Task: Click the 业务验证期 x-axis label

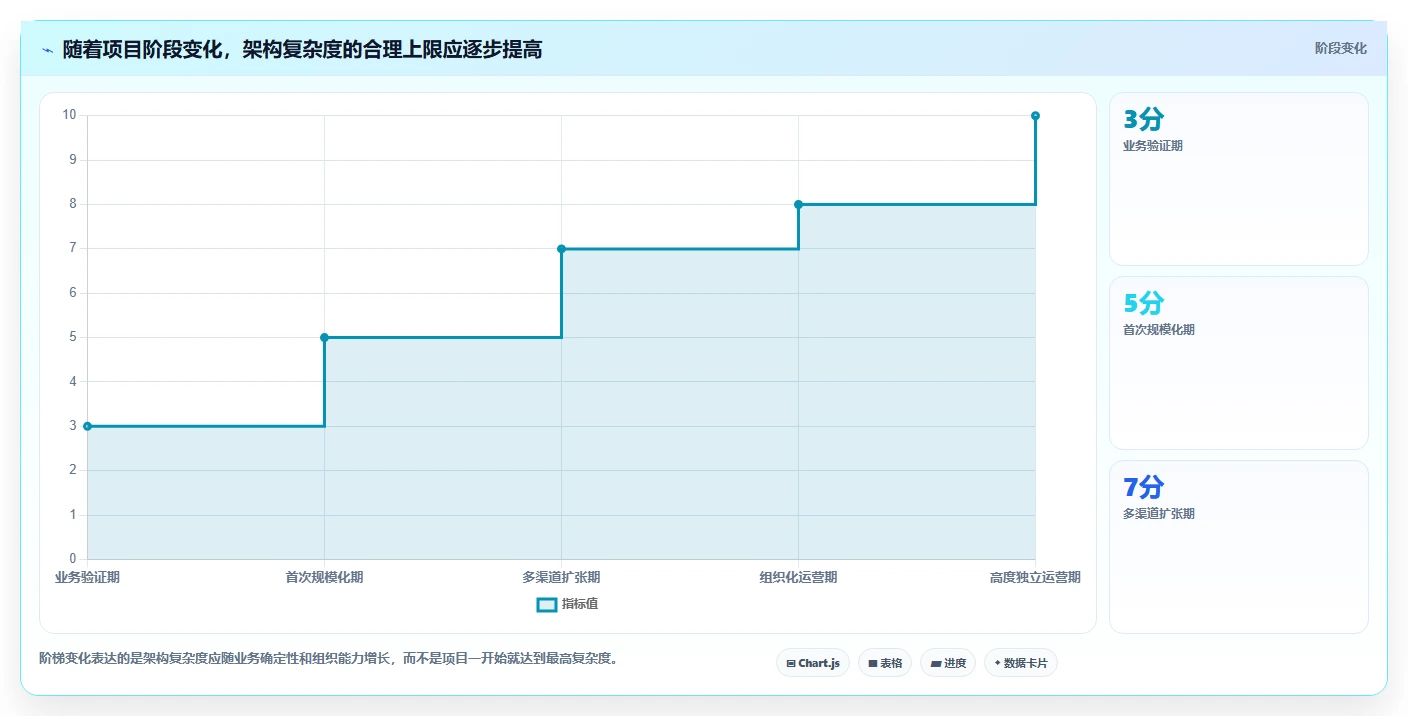Action: pyautogui.click(x=87, y=577)
